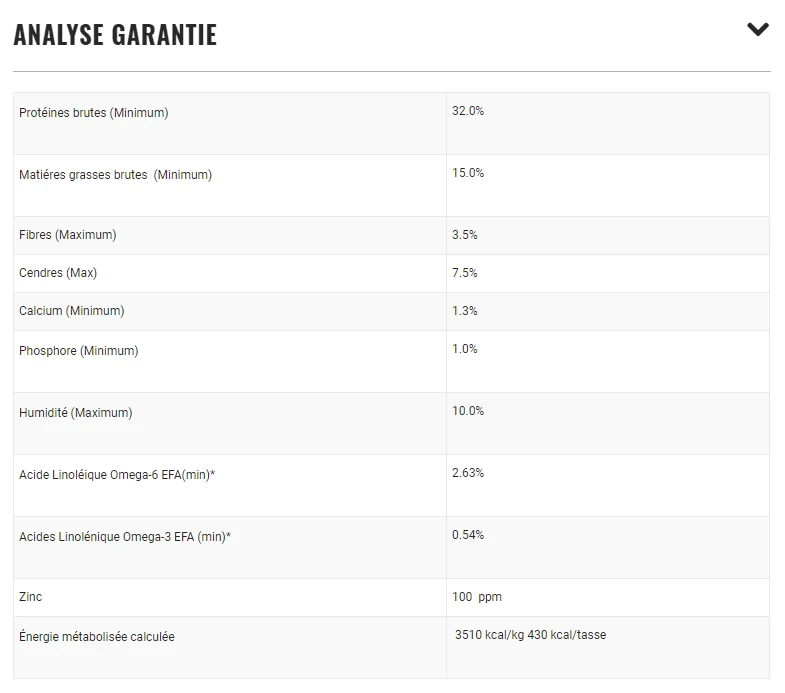The width and height of the screenshot is (785, 693).
Task: Click the Zinc 100 ppm value
Action: (477, 597)
